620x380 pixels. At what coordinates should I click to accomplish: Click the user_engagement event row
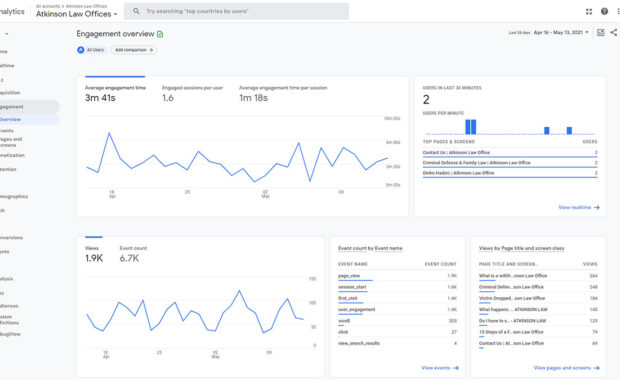[397, 310]
